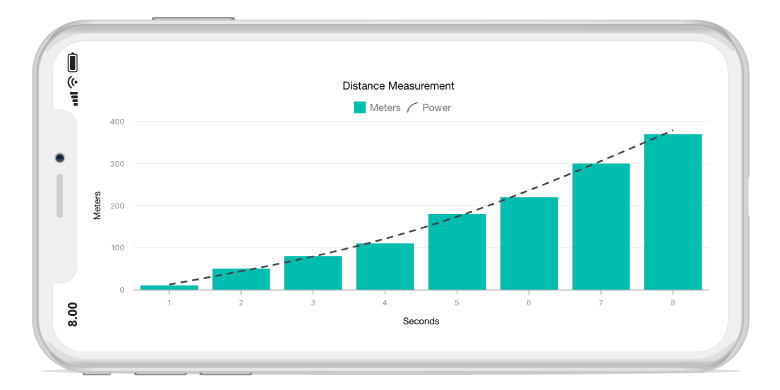This screenshot has width=780, height=390.
Task: Select the bar for second 2
Action: tap(241, 279)
